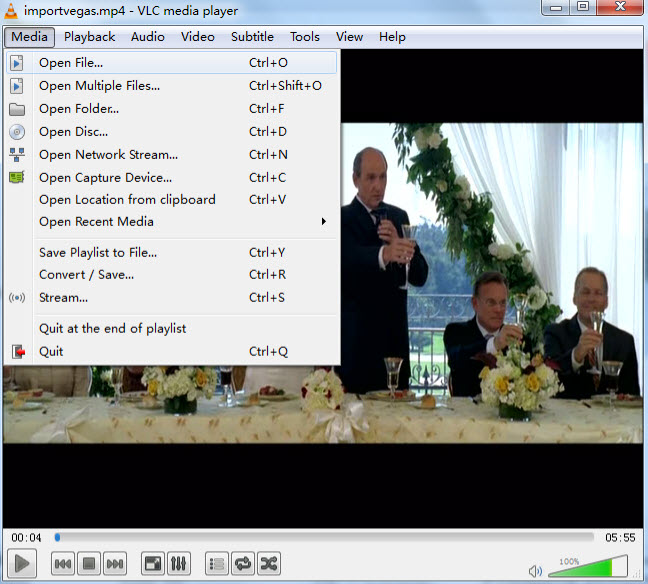Choose Open Multiple Files... entry
This screenshot has width=648, height=584.
(x=172, y=86)
